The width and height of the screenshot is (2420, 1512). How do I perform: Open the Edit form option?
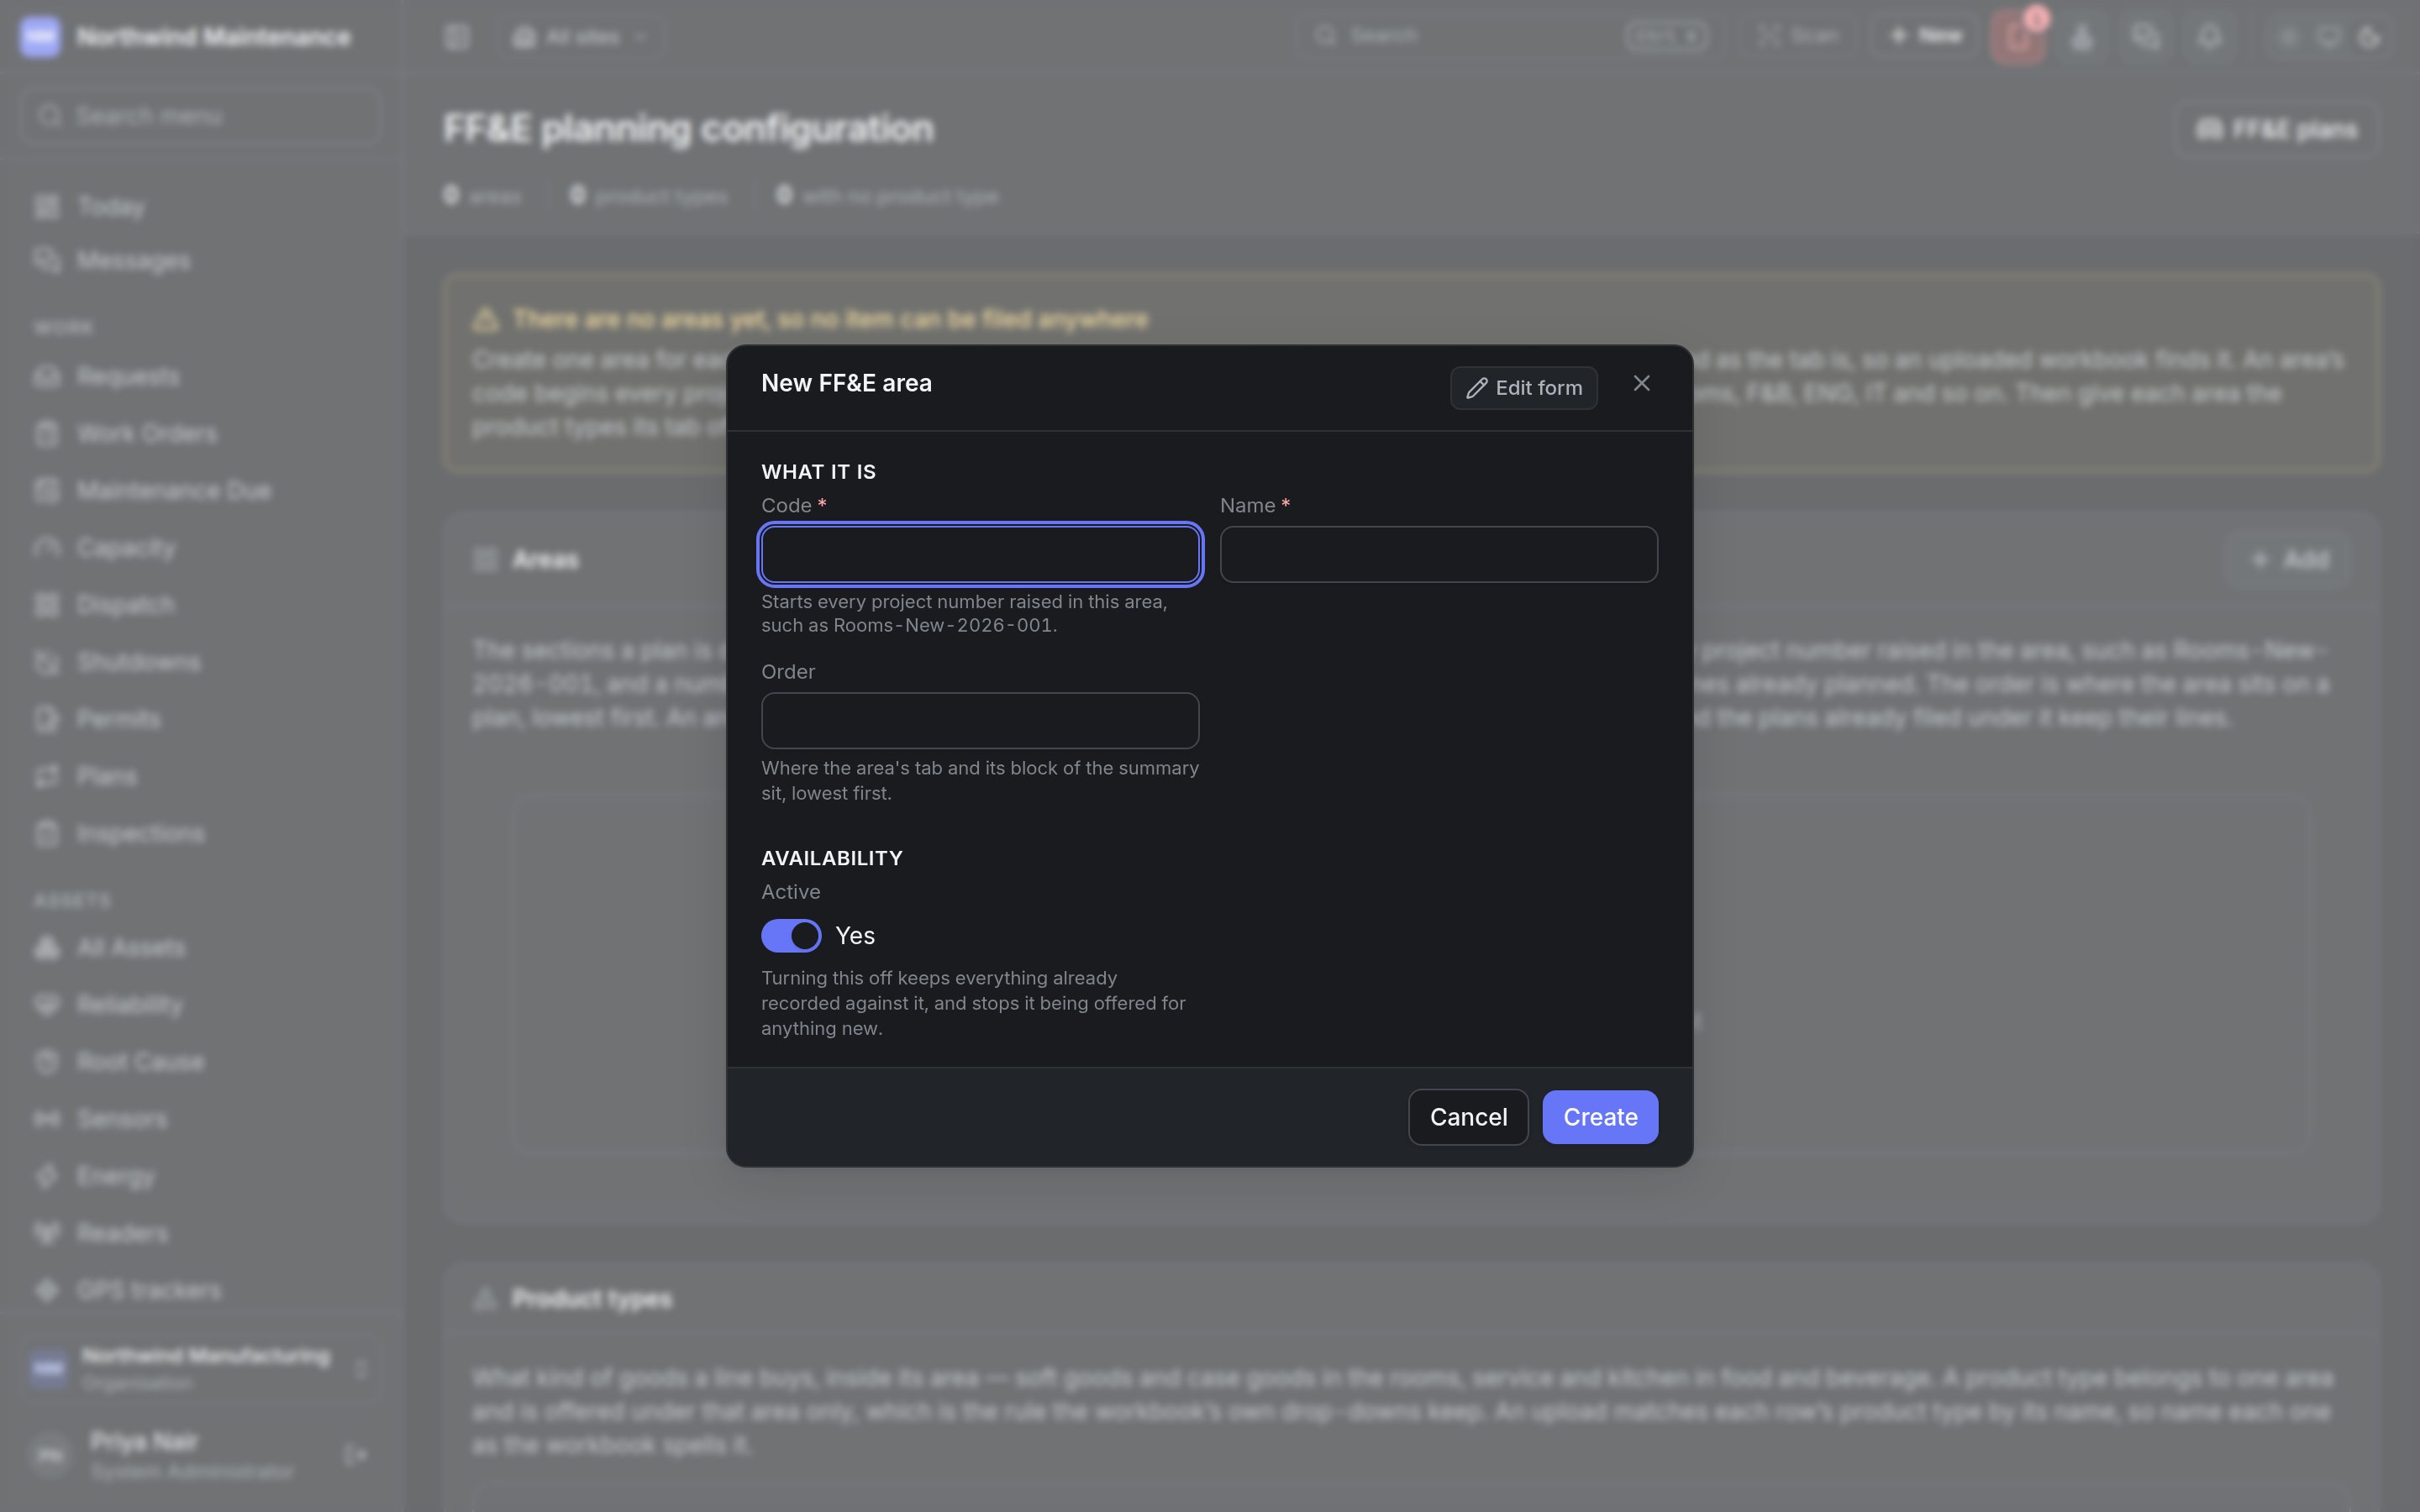tap(1523, 388)
